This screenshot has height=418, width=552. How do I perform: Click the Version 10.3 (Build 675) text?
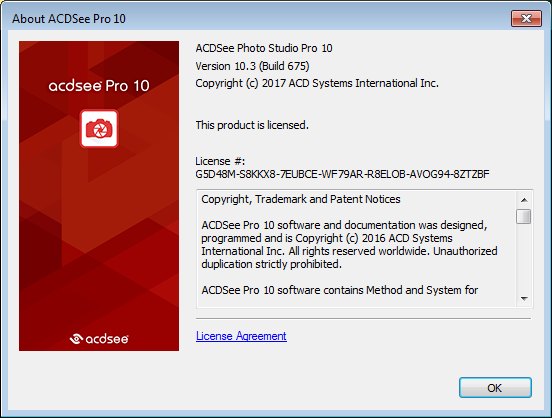coord(252,66)
